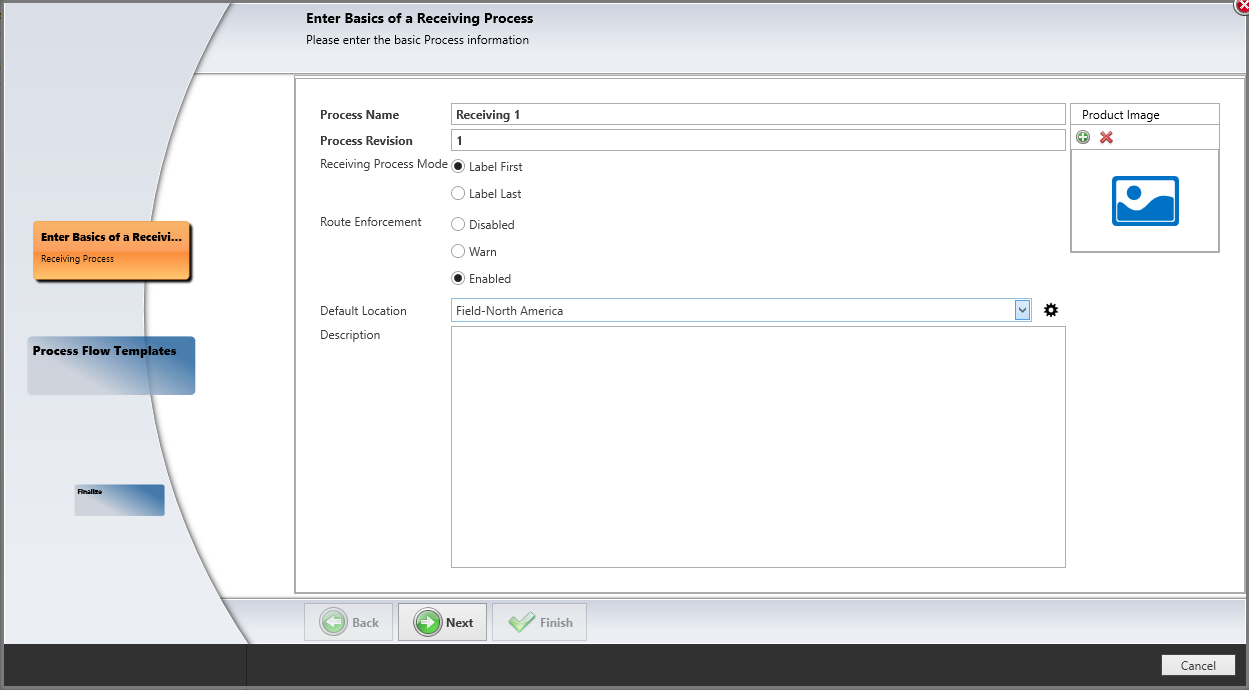Click the Process Revision field

757,140
